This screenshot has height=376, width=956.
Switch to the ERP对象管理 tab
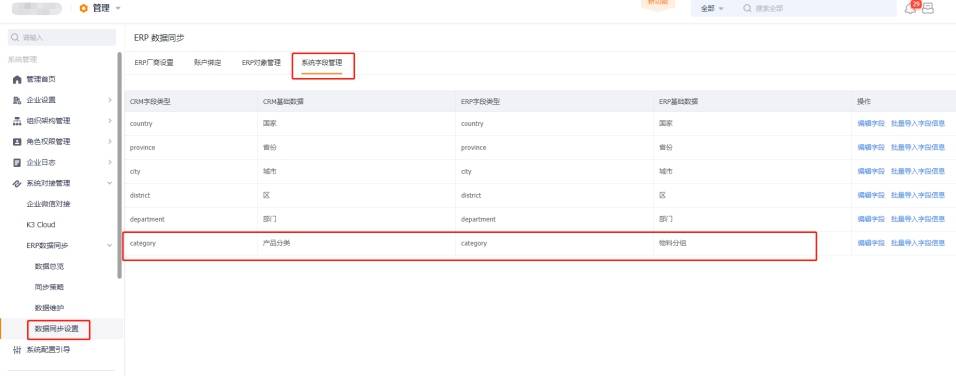261,63
